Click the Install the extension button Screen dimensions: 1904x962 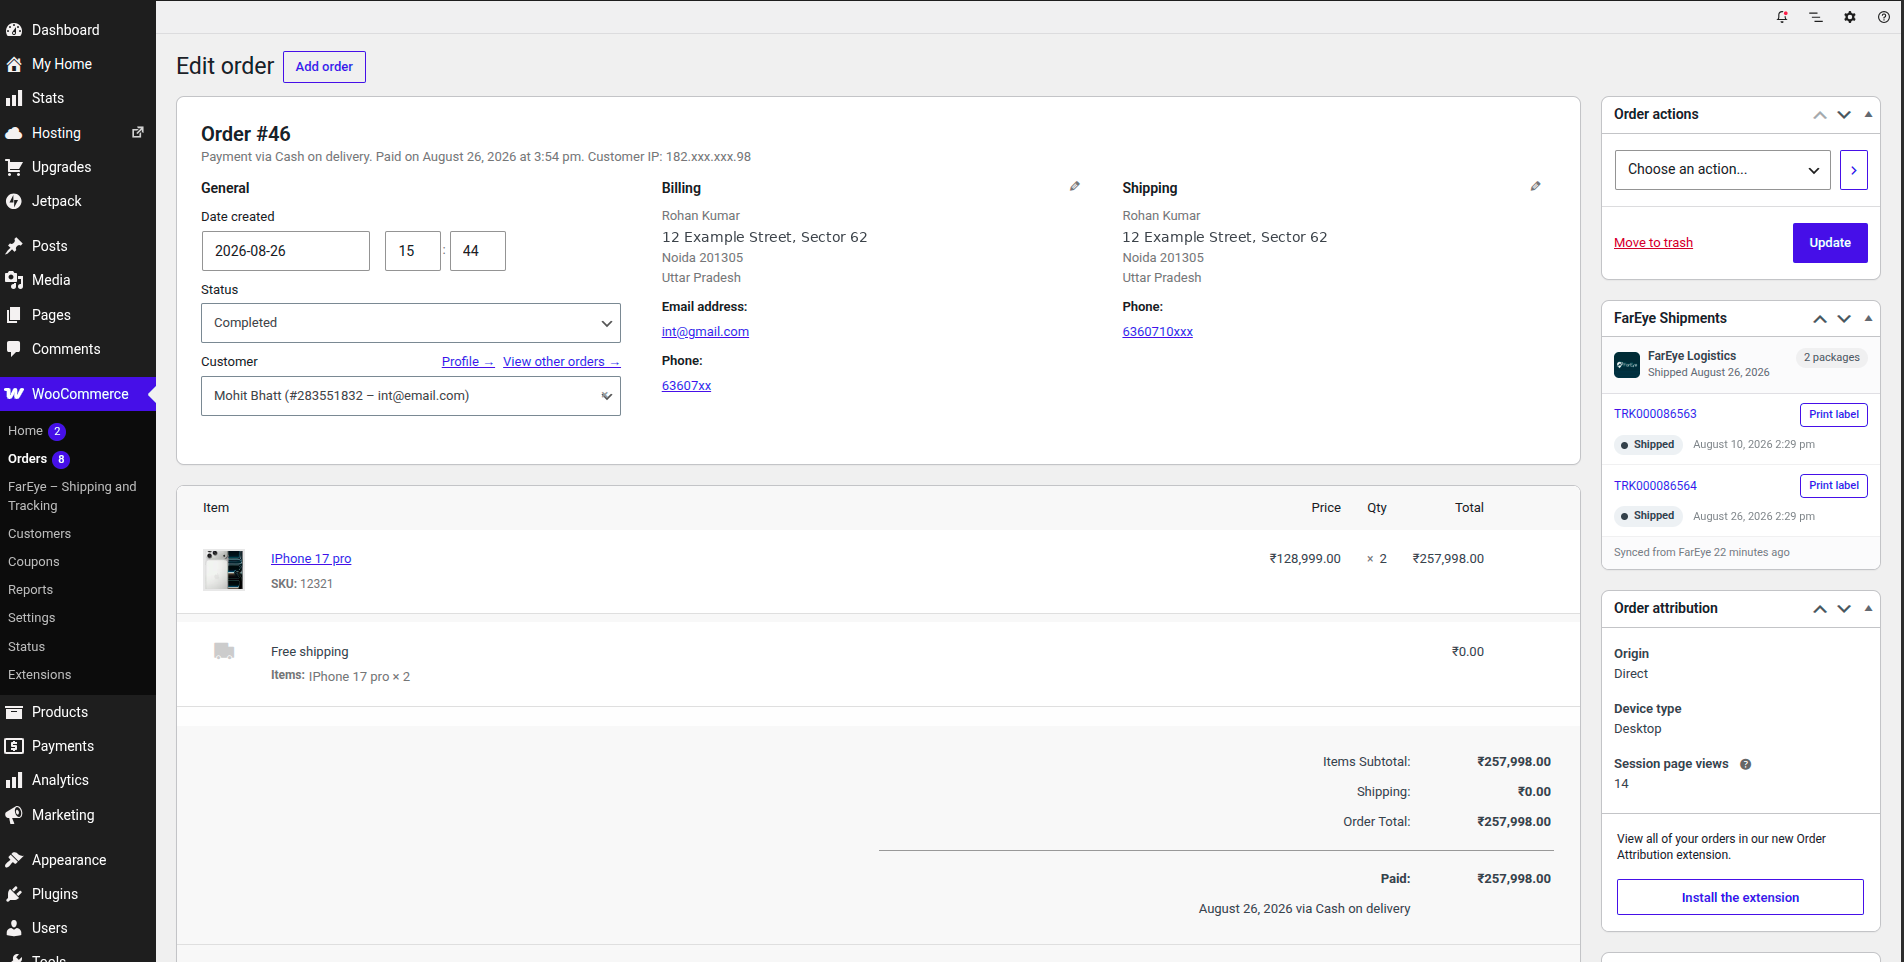(1740, 897)
